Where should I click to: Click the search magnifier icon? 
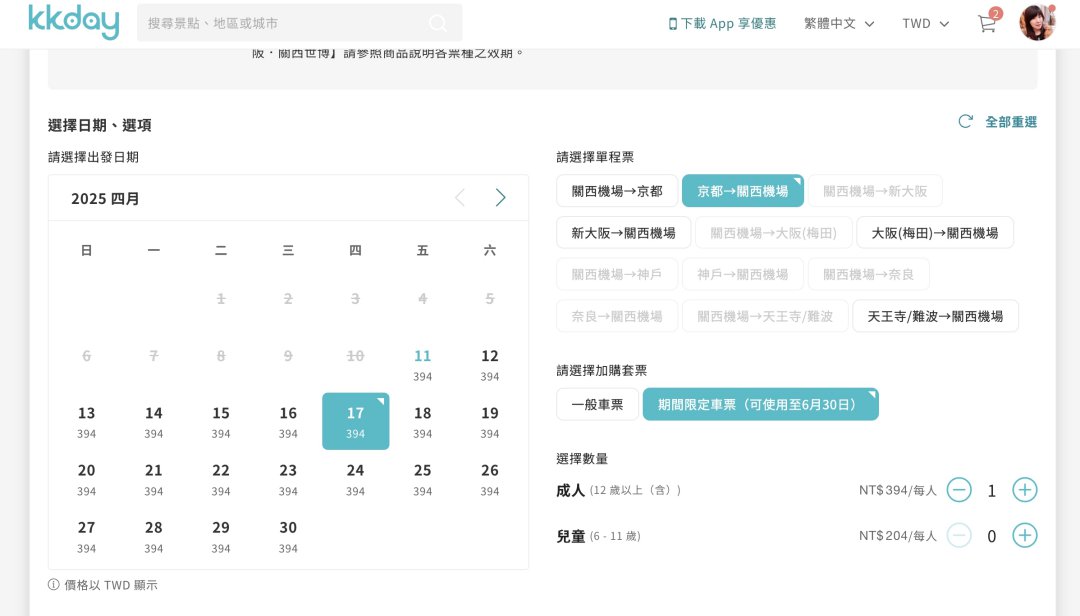pos(437,23)
